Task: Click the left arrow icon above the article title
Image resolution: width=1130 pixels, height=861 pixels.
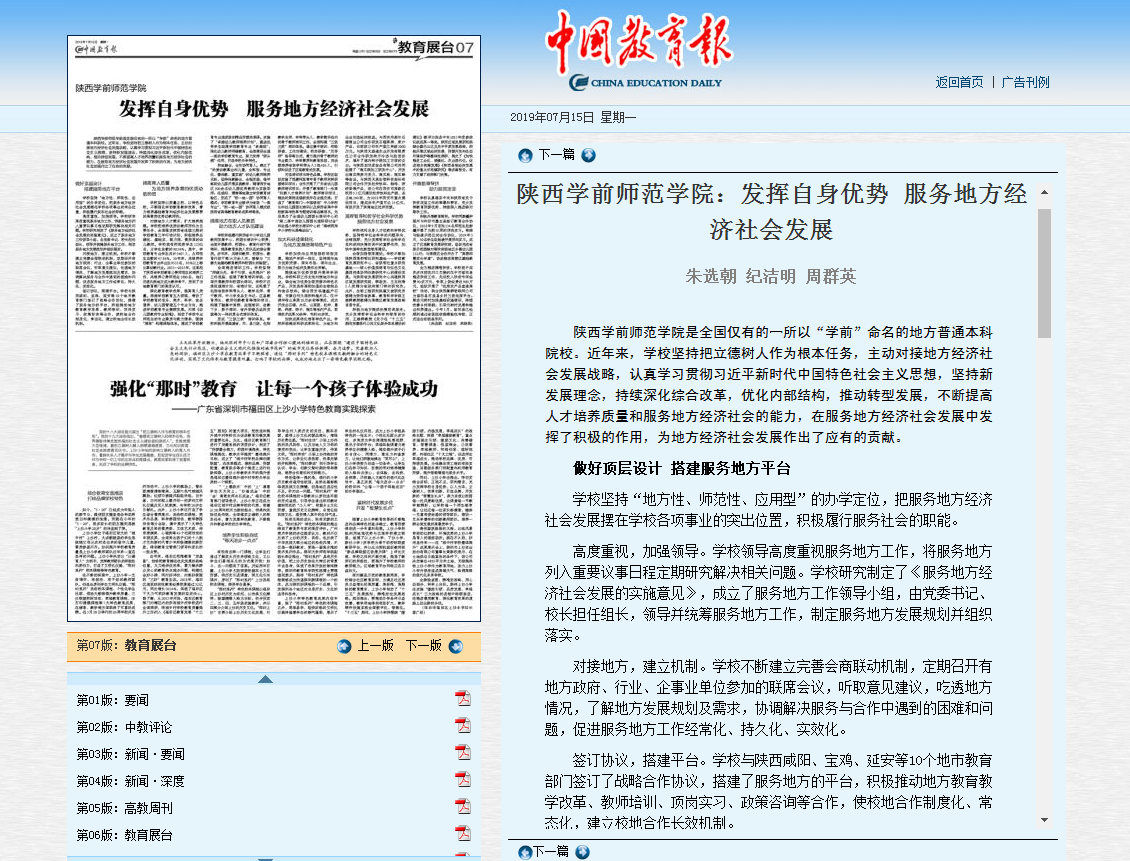Action: [525, 155]
